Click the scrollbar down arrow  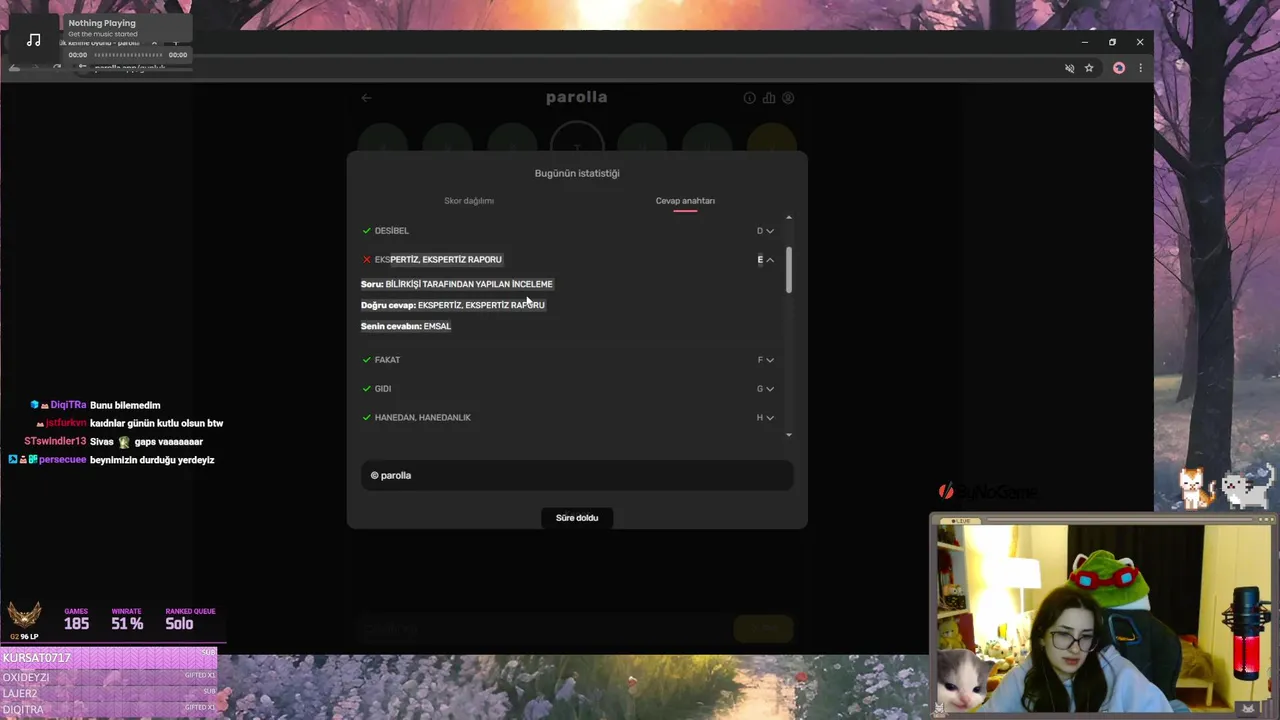tap(789, 435)
